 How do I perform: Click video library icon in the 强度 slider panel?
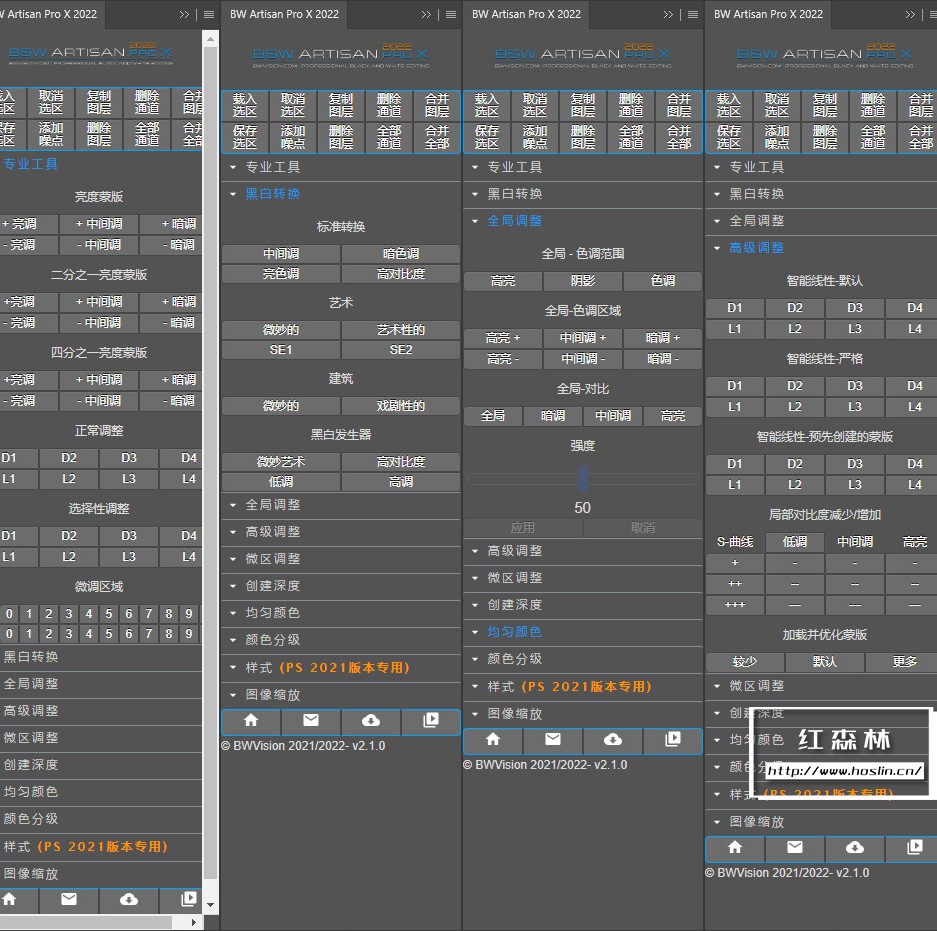click(673, 740)
